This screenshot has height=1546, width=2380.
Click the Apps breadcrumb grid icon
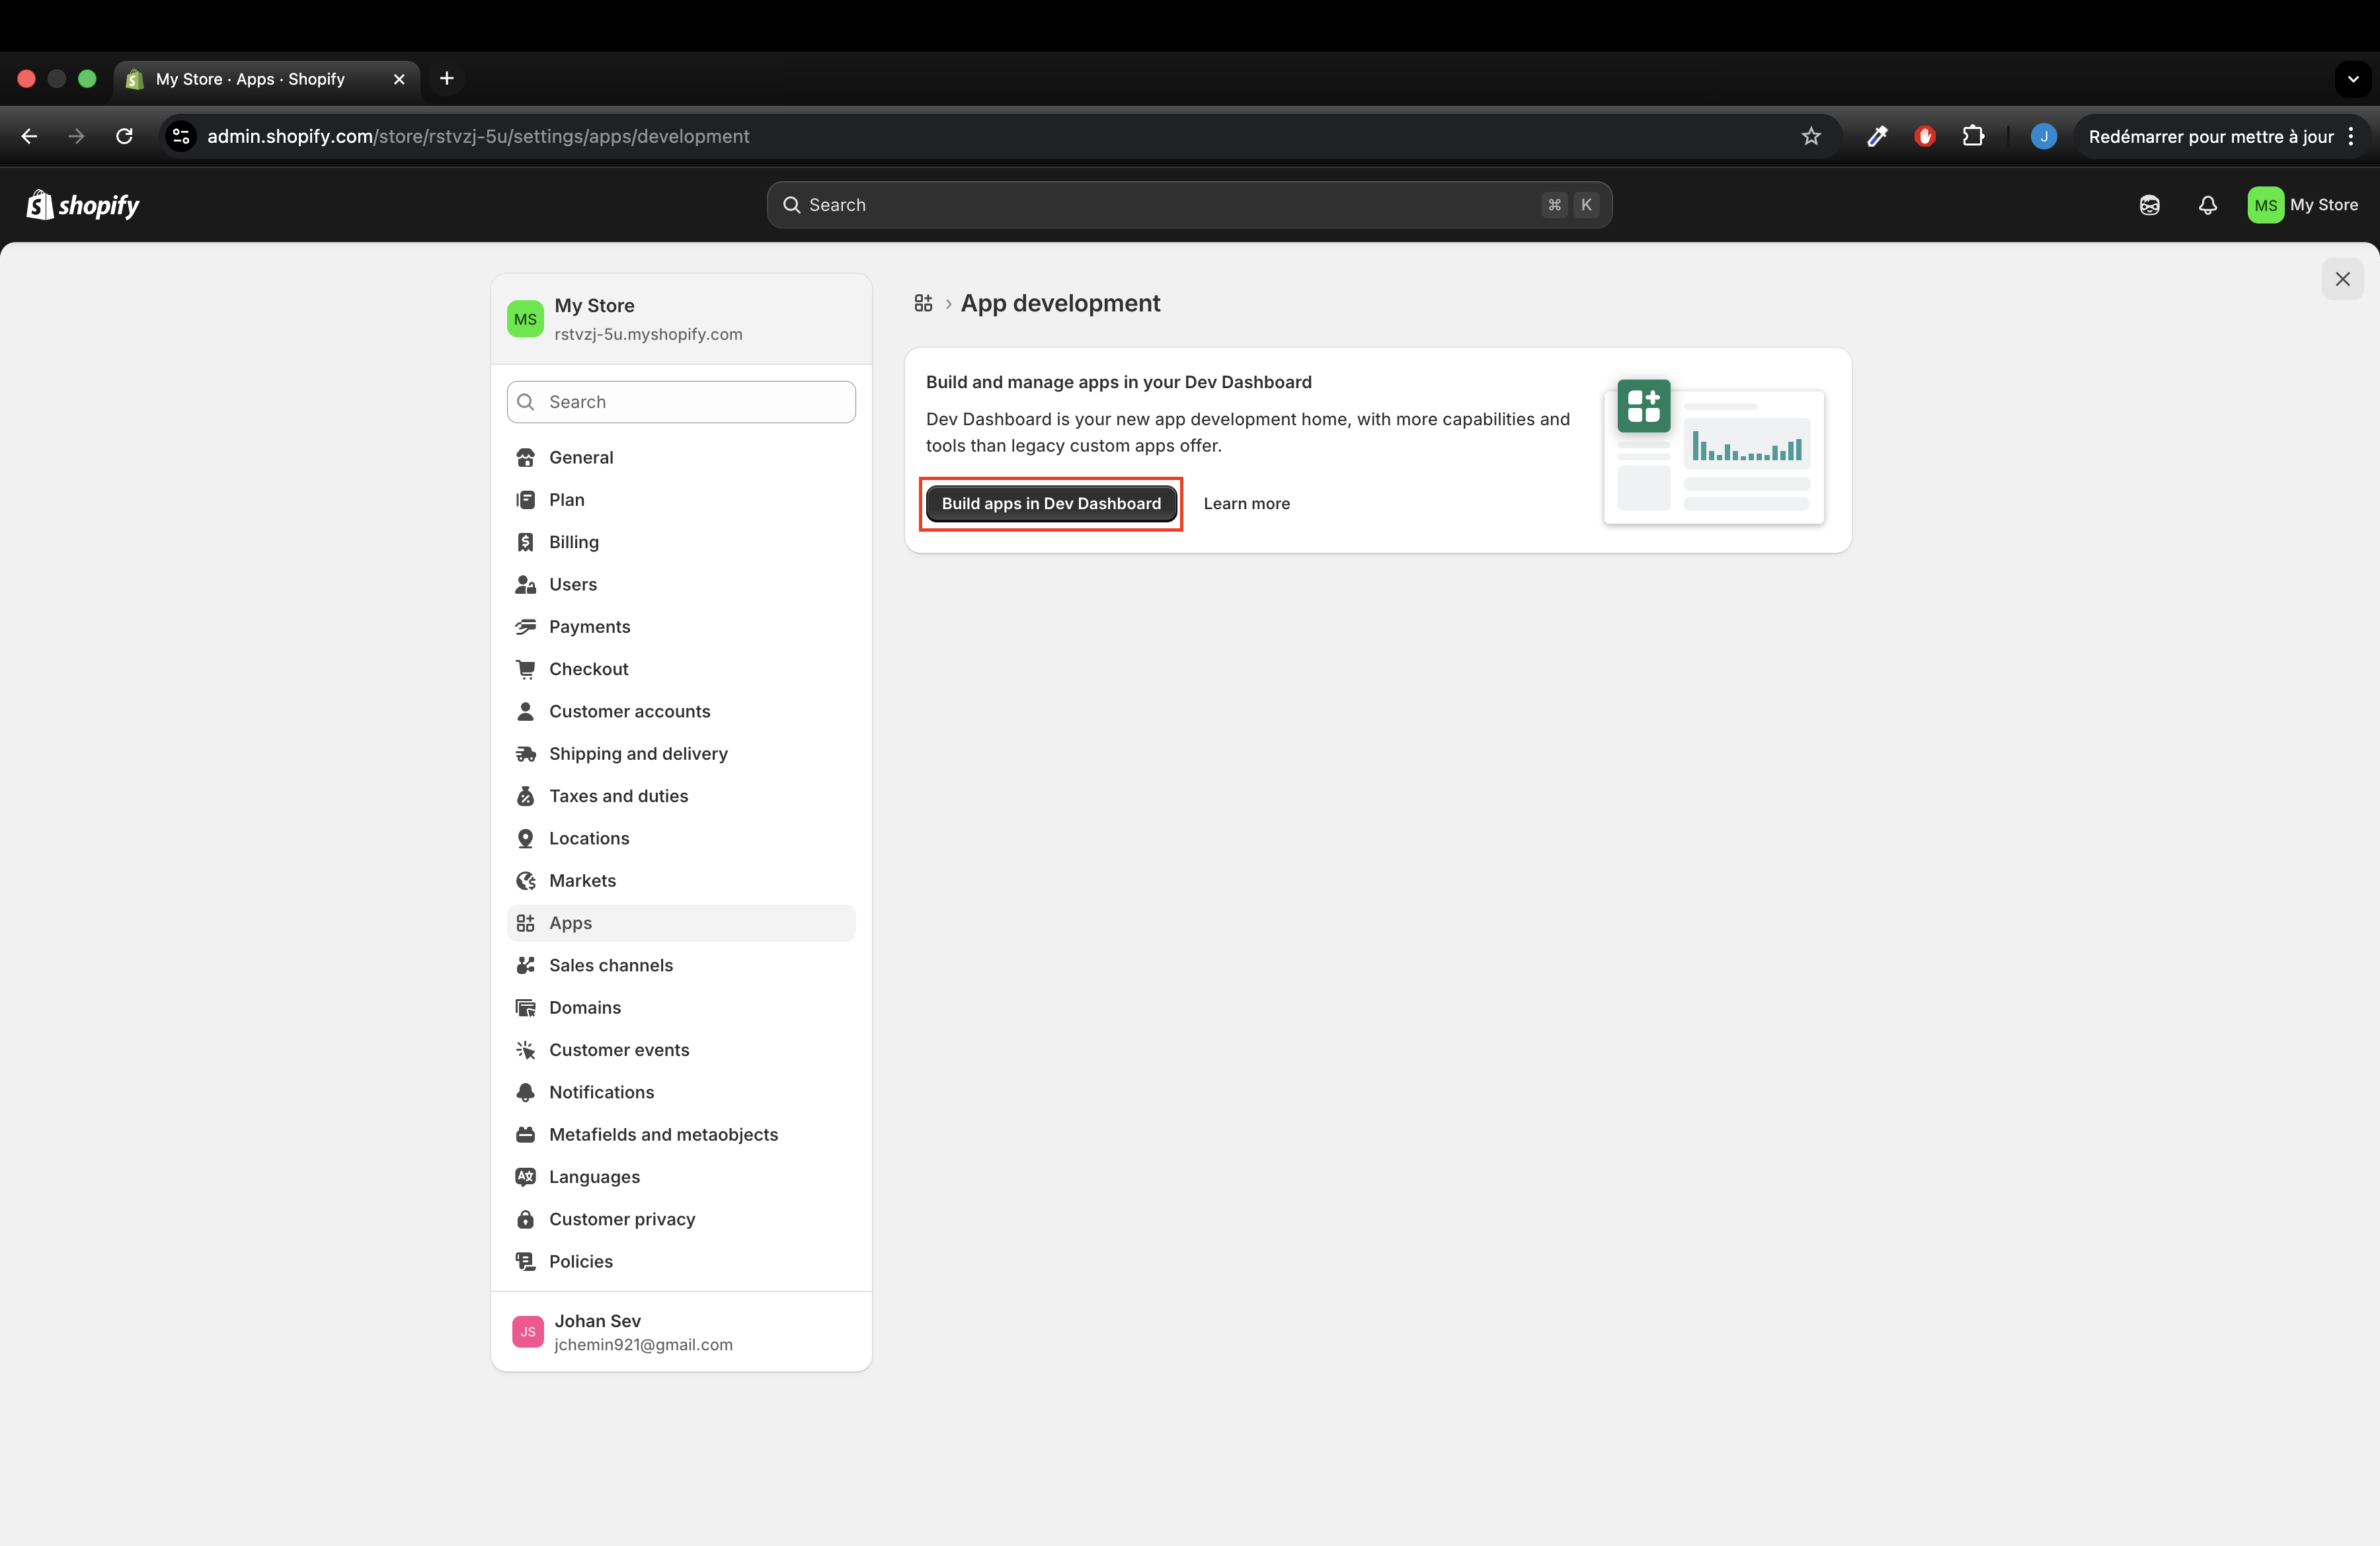click(923, 303)
